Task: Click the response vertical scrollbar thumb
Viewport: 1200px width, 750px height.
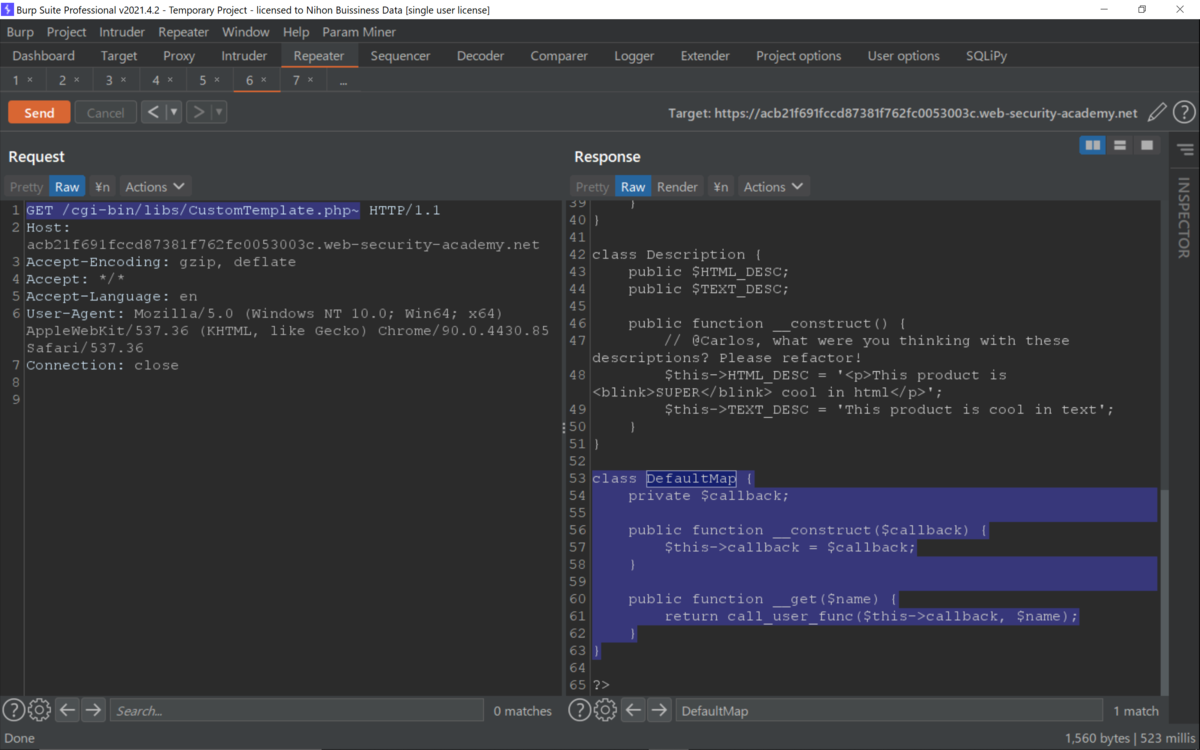Action: pyautogui.click(x=1164, y=590)
